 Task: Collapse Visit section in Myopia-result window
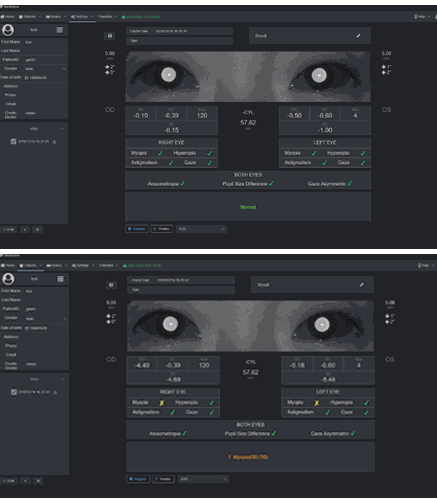coord(63,379)
